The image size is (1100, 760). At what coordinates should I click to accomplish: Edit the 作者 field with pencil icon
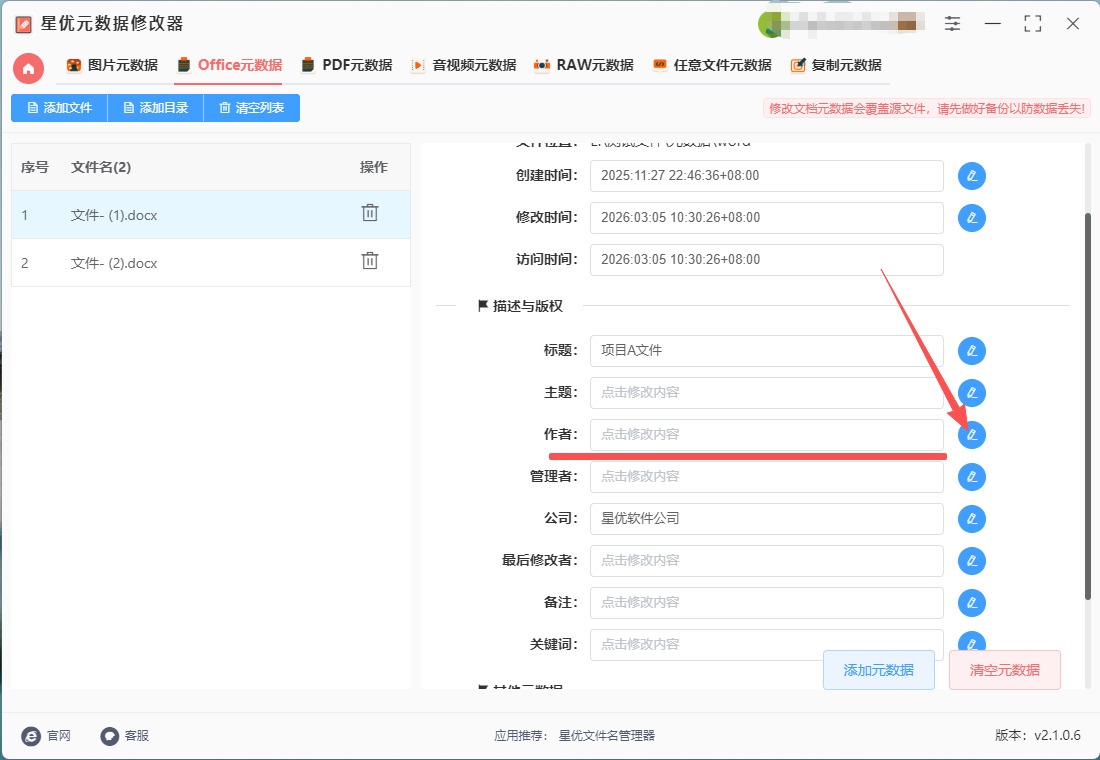tap(972, 434)
